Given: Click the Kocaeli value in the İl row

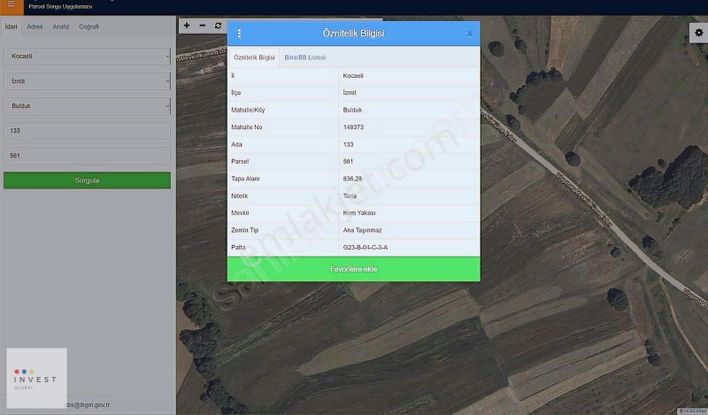Looking at the screenshot, I should tap(353, 75).
